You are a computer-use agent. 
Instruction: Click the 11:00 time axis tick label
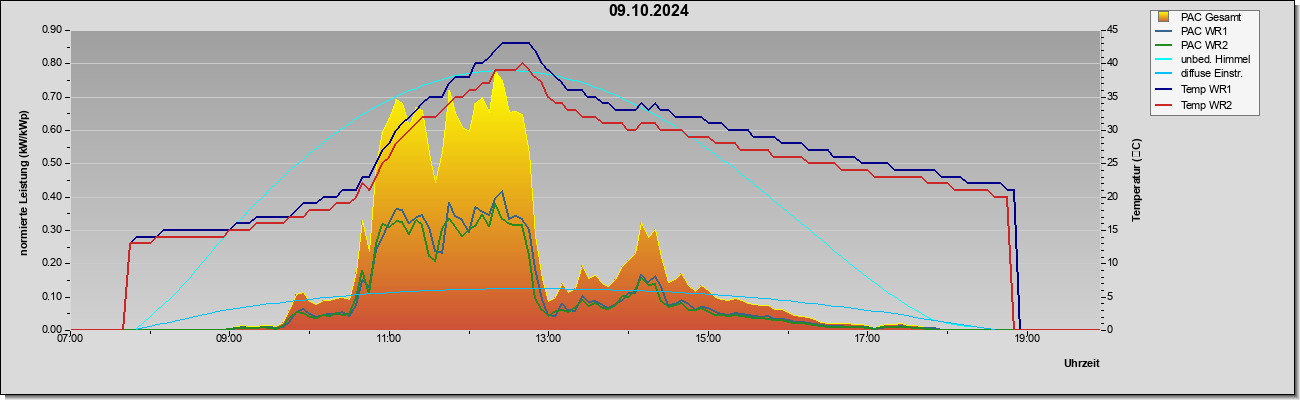(389, 339)
